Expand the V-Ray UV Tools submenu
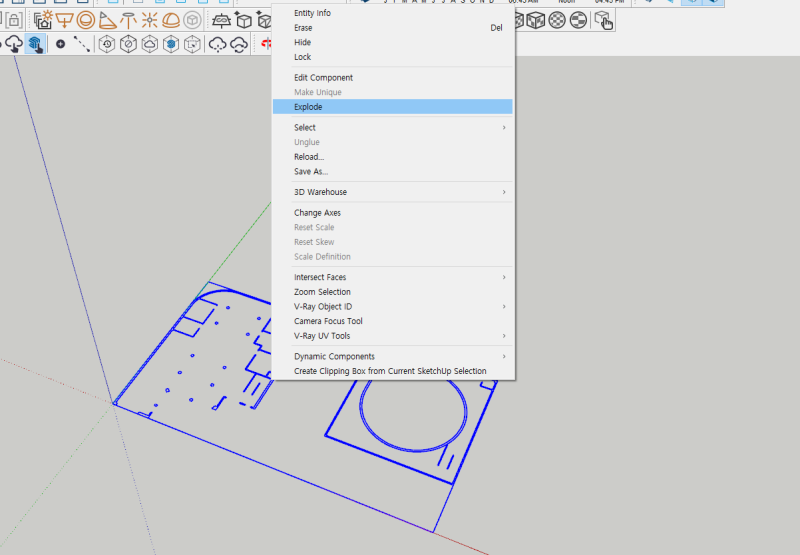800x555 pixels. point(392,336)
